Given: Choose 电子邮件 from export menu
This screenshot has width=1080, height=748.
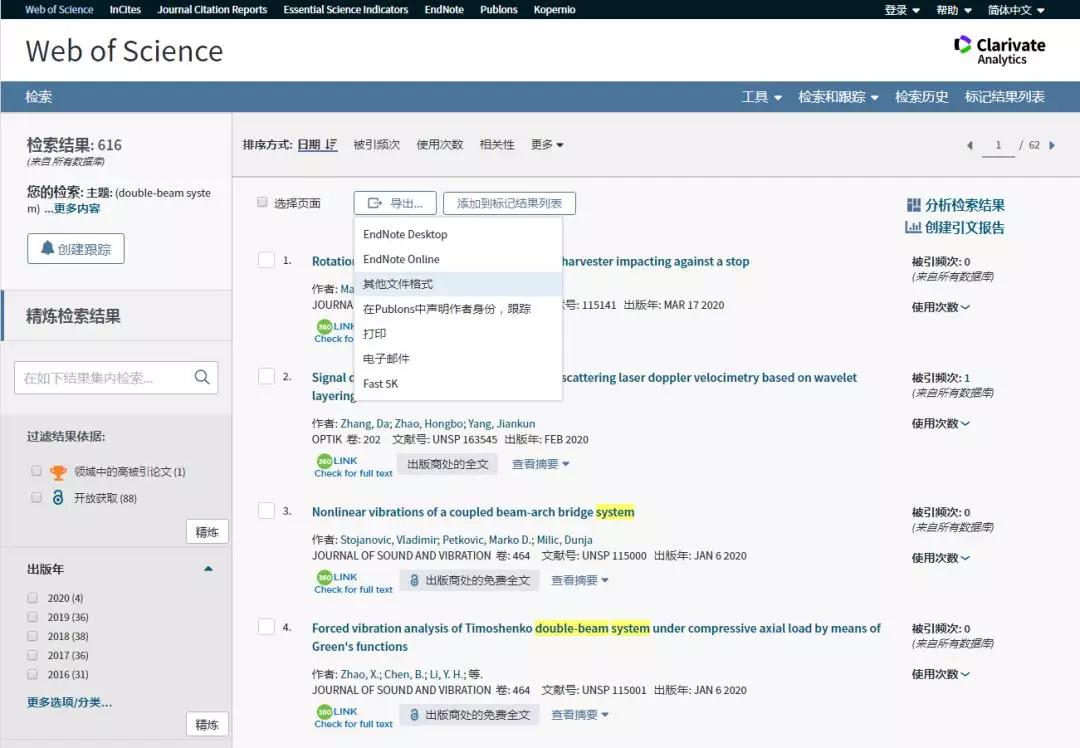Looking at the screenshot, I should pos(458,358).
